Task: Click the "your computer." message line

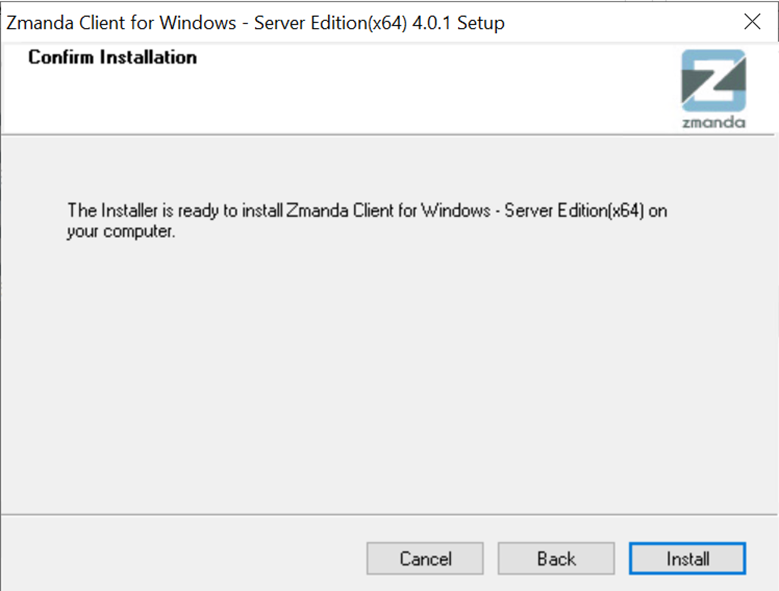Action: click(x=121, y=231)
